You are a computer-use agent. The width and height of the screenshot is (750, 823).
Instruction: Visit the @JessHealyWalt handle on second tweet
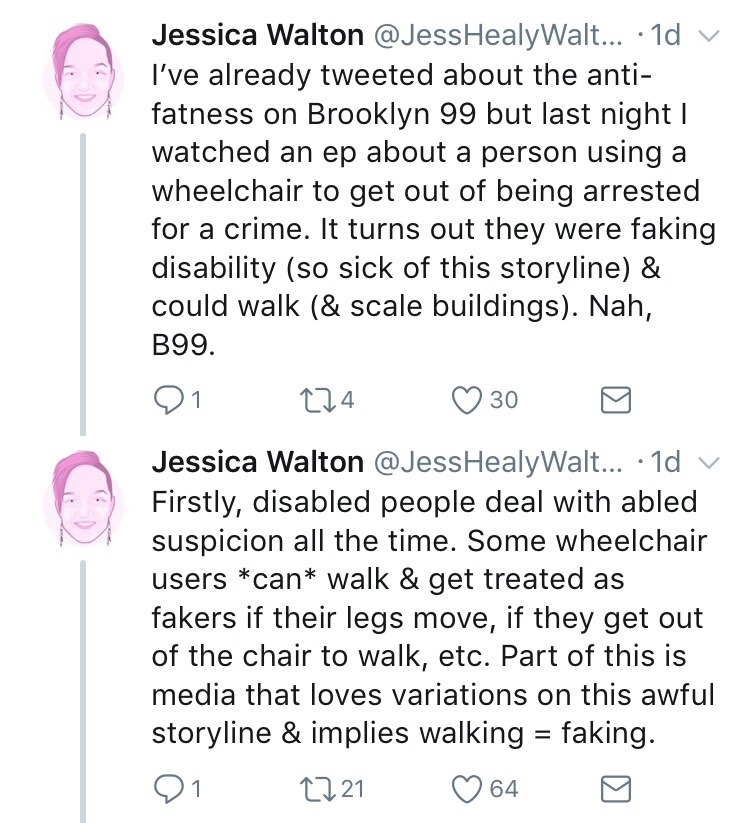(x=498, y=461)
